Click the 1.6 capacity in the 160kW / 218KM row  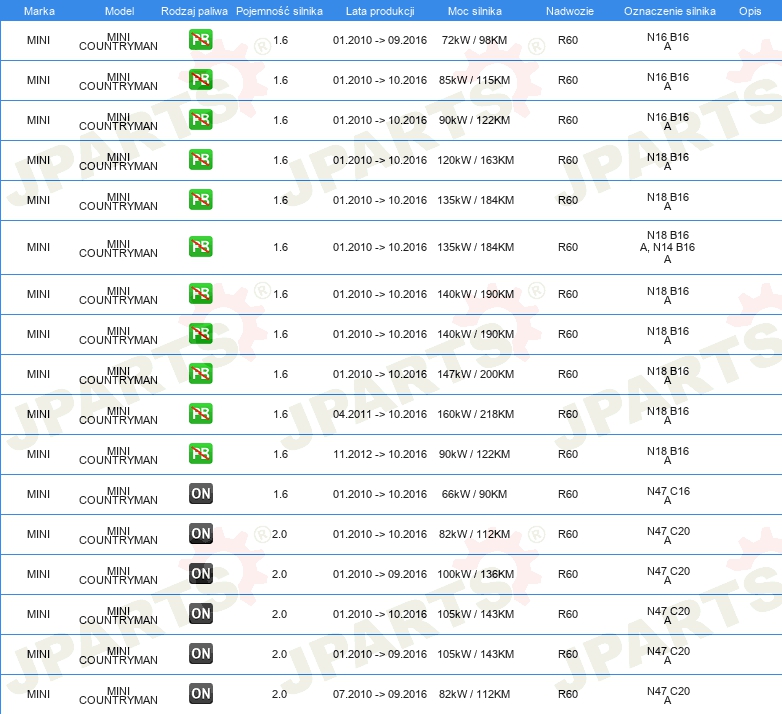(280, 414)
